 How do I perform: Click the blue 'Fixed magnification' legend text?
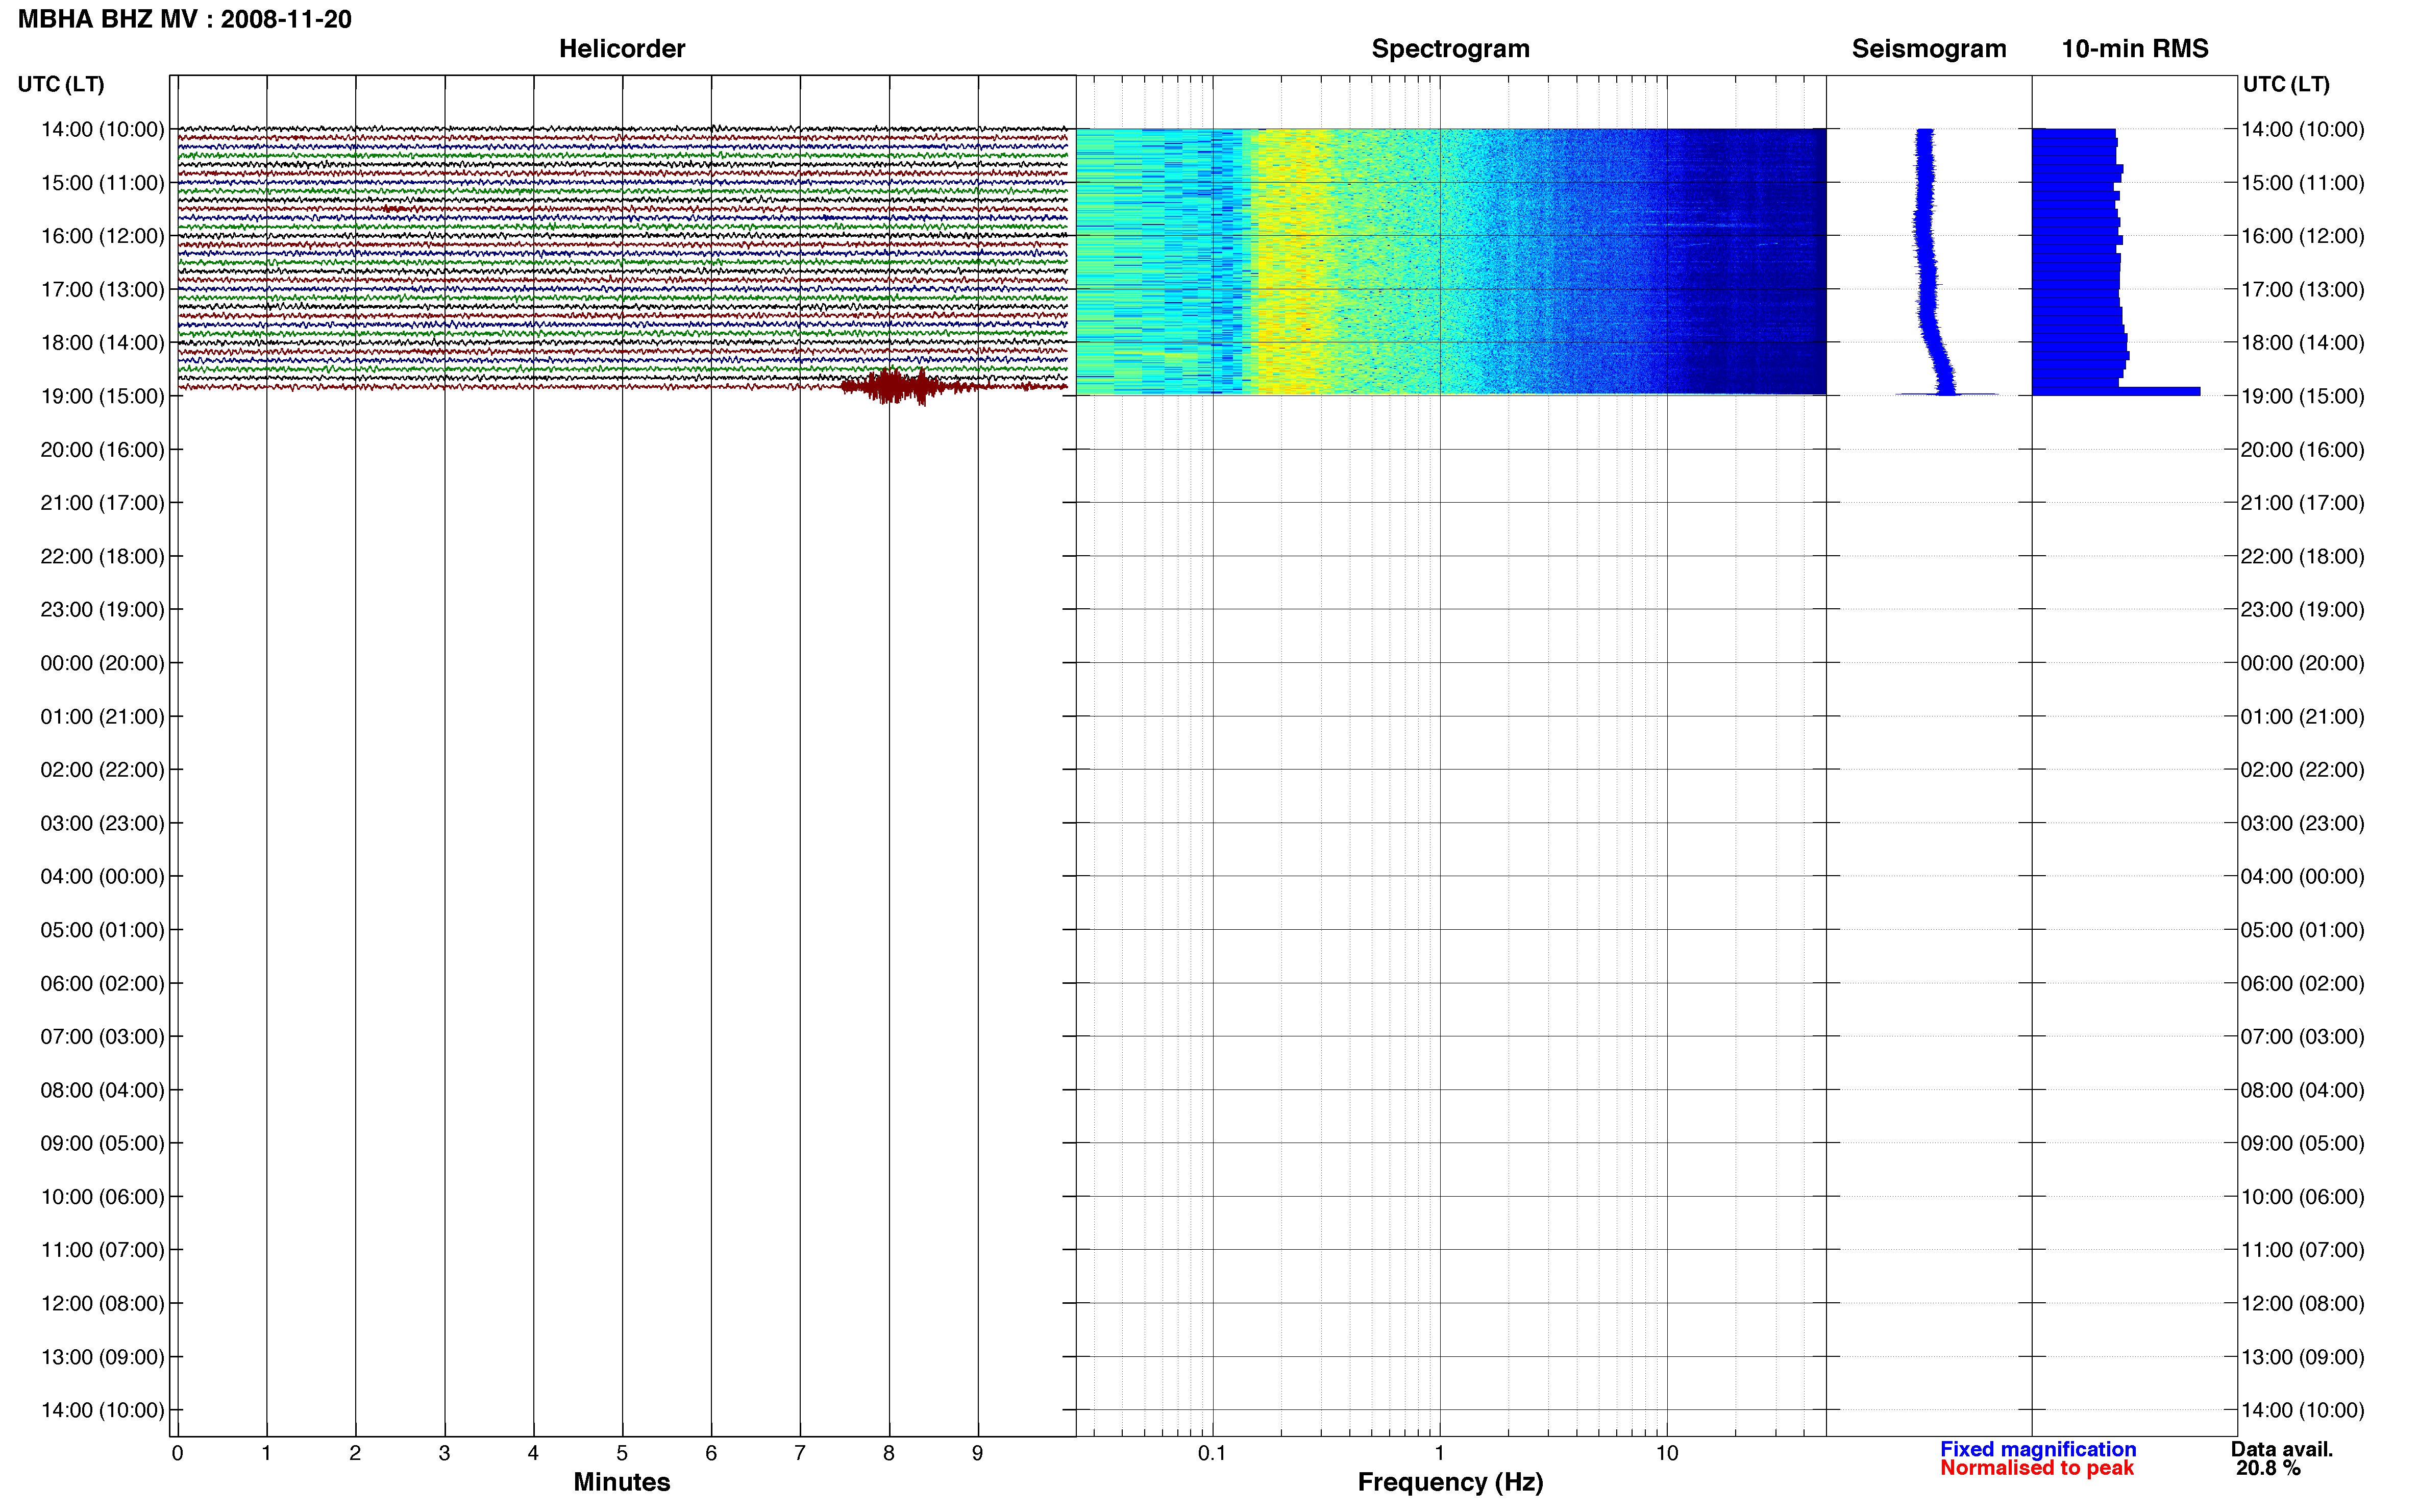coord(2038,1449)
